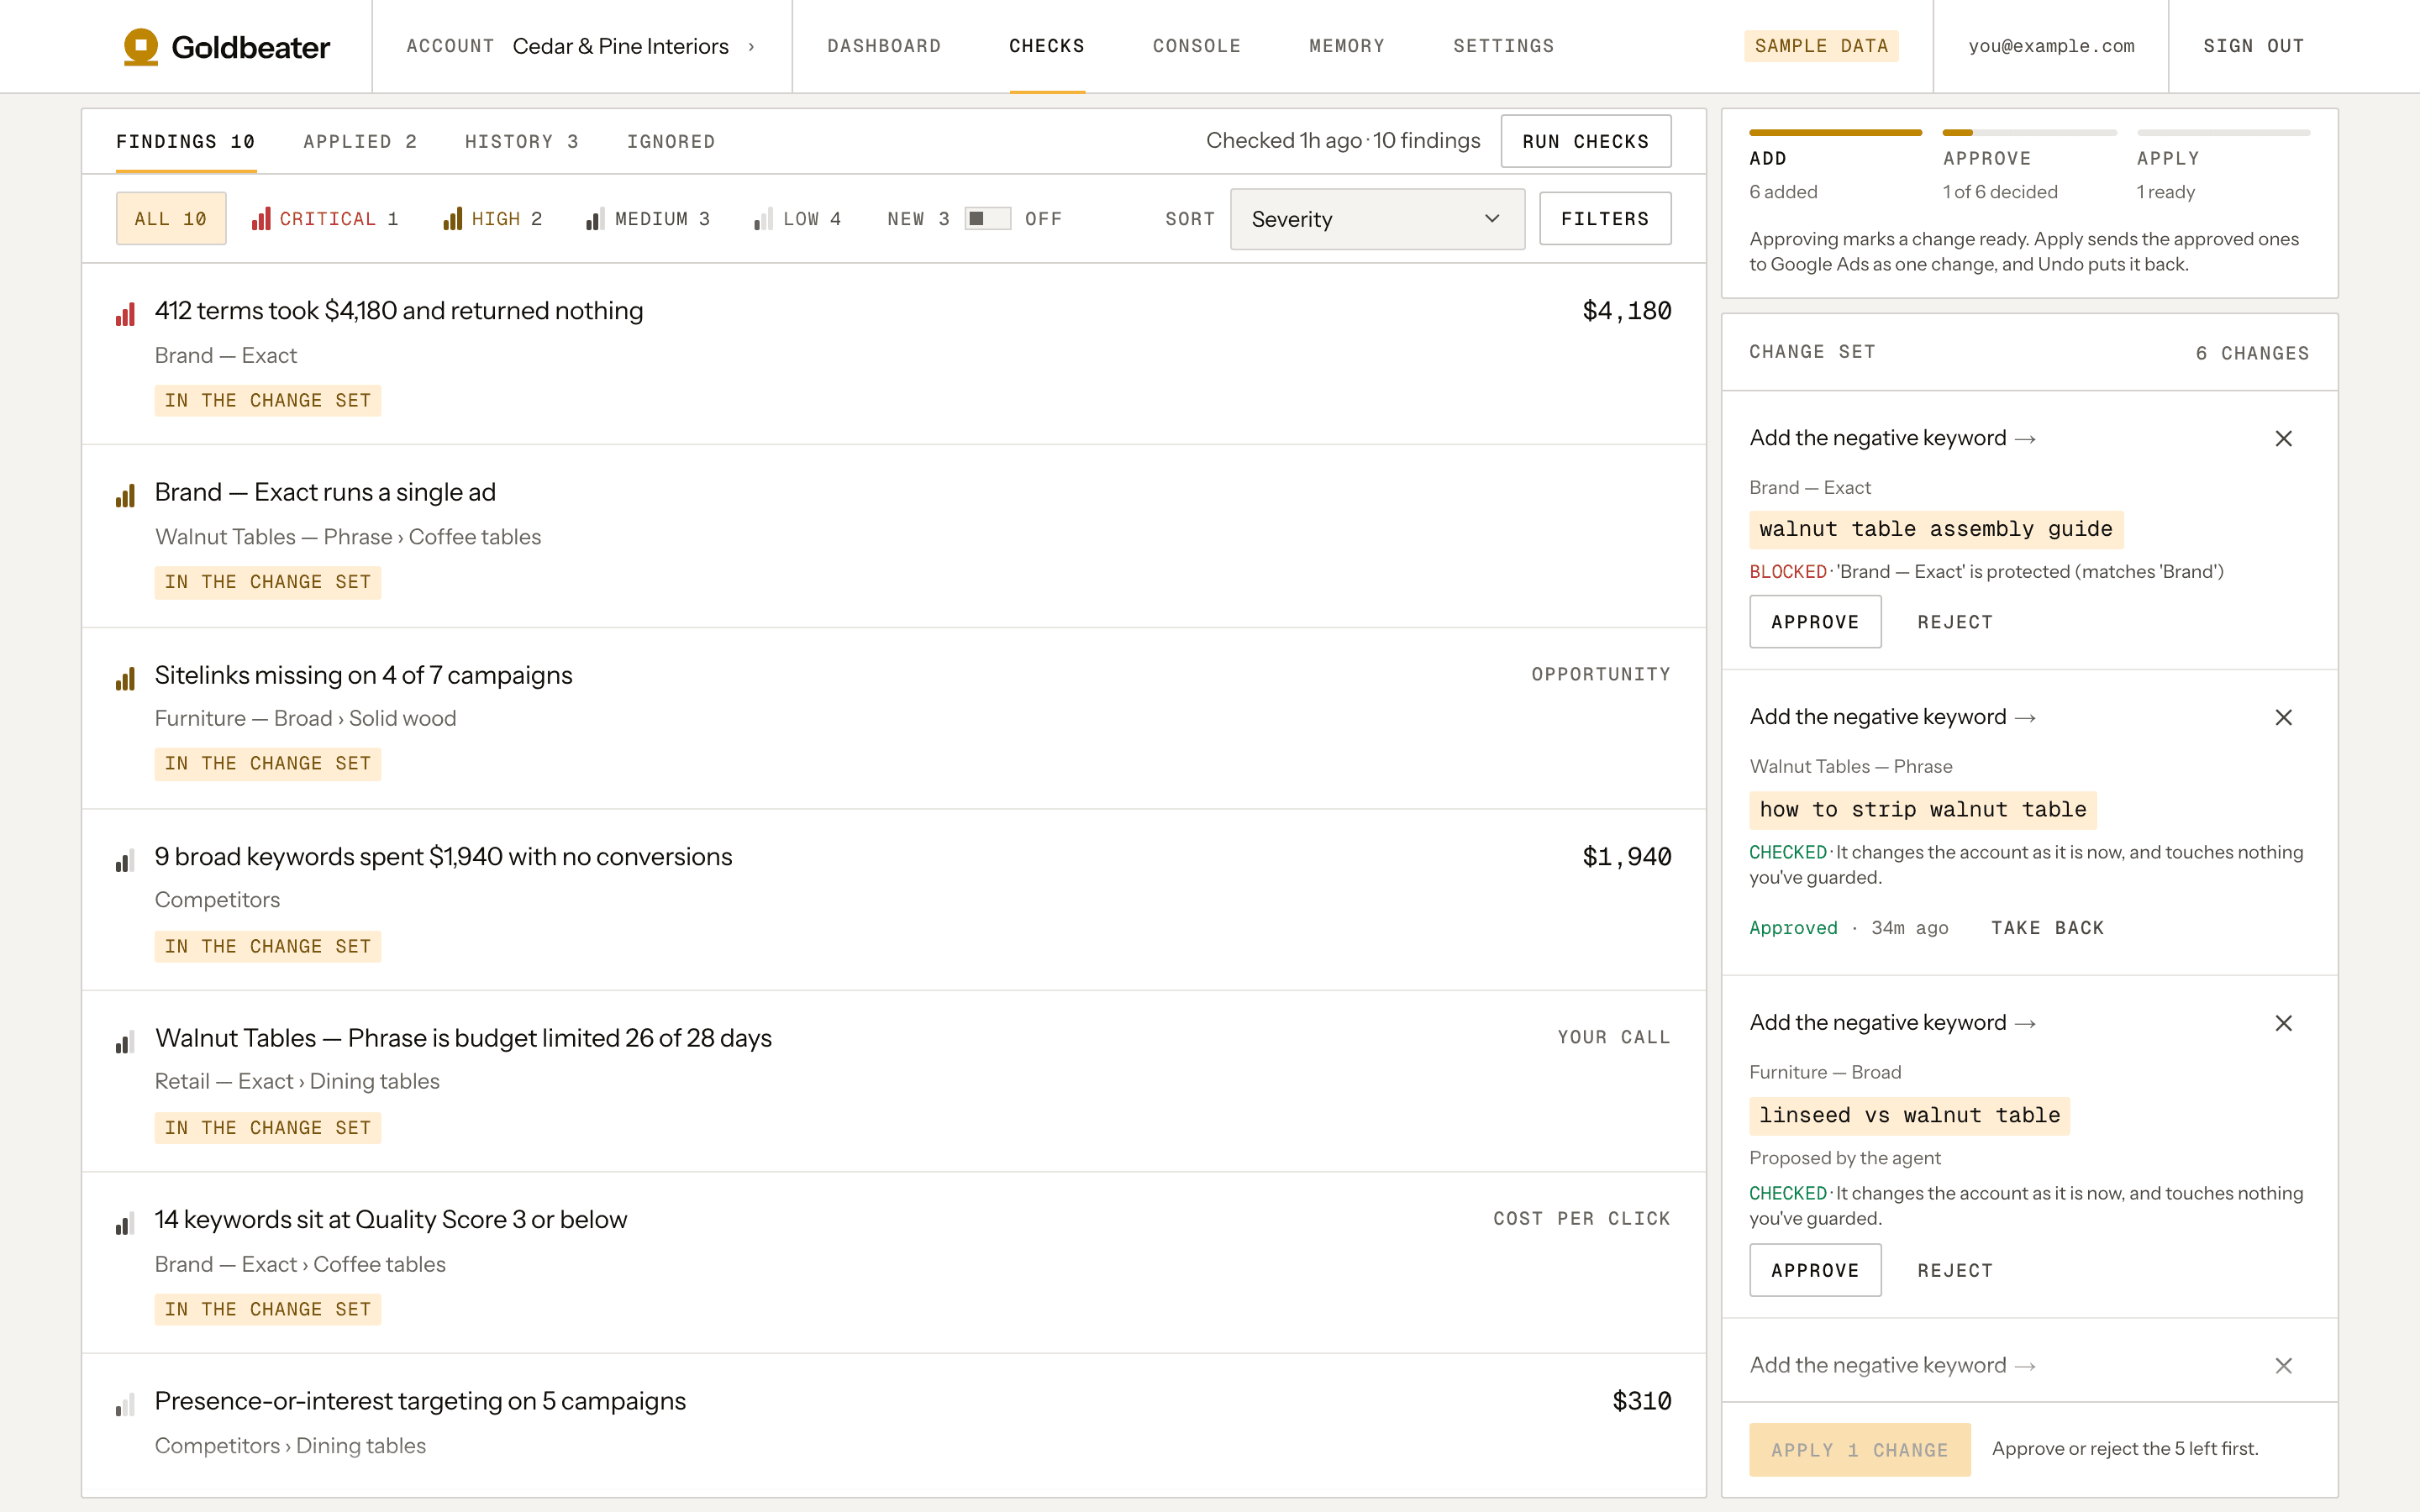This screenshot has height=1512, width=2420.
Task: Open the Settings nav item
Action: (1503, 46)
